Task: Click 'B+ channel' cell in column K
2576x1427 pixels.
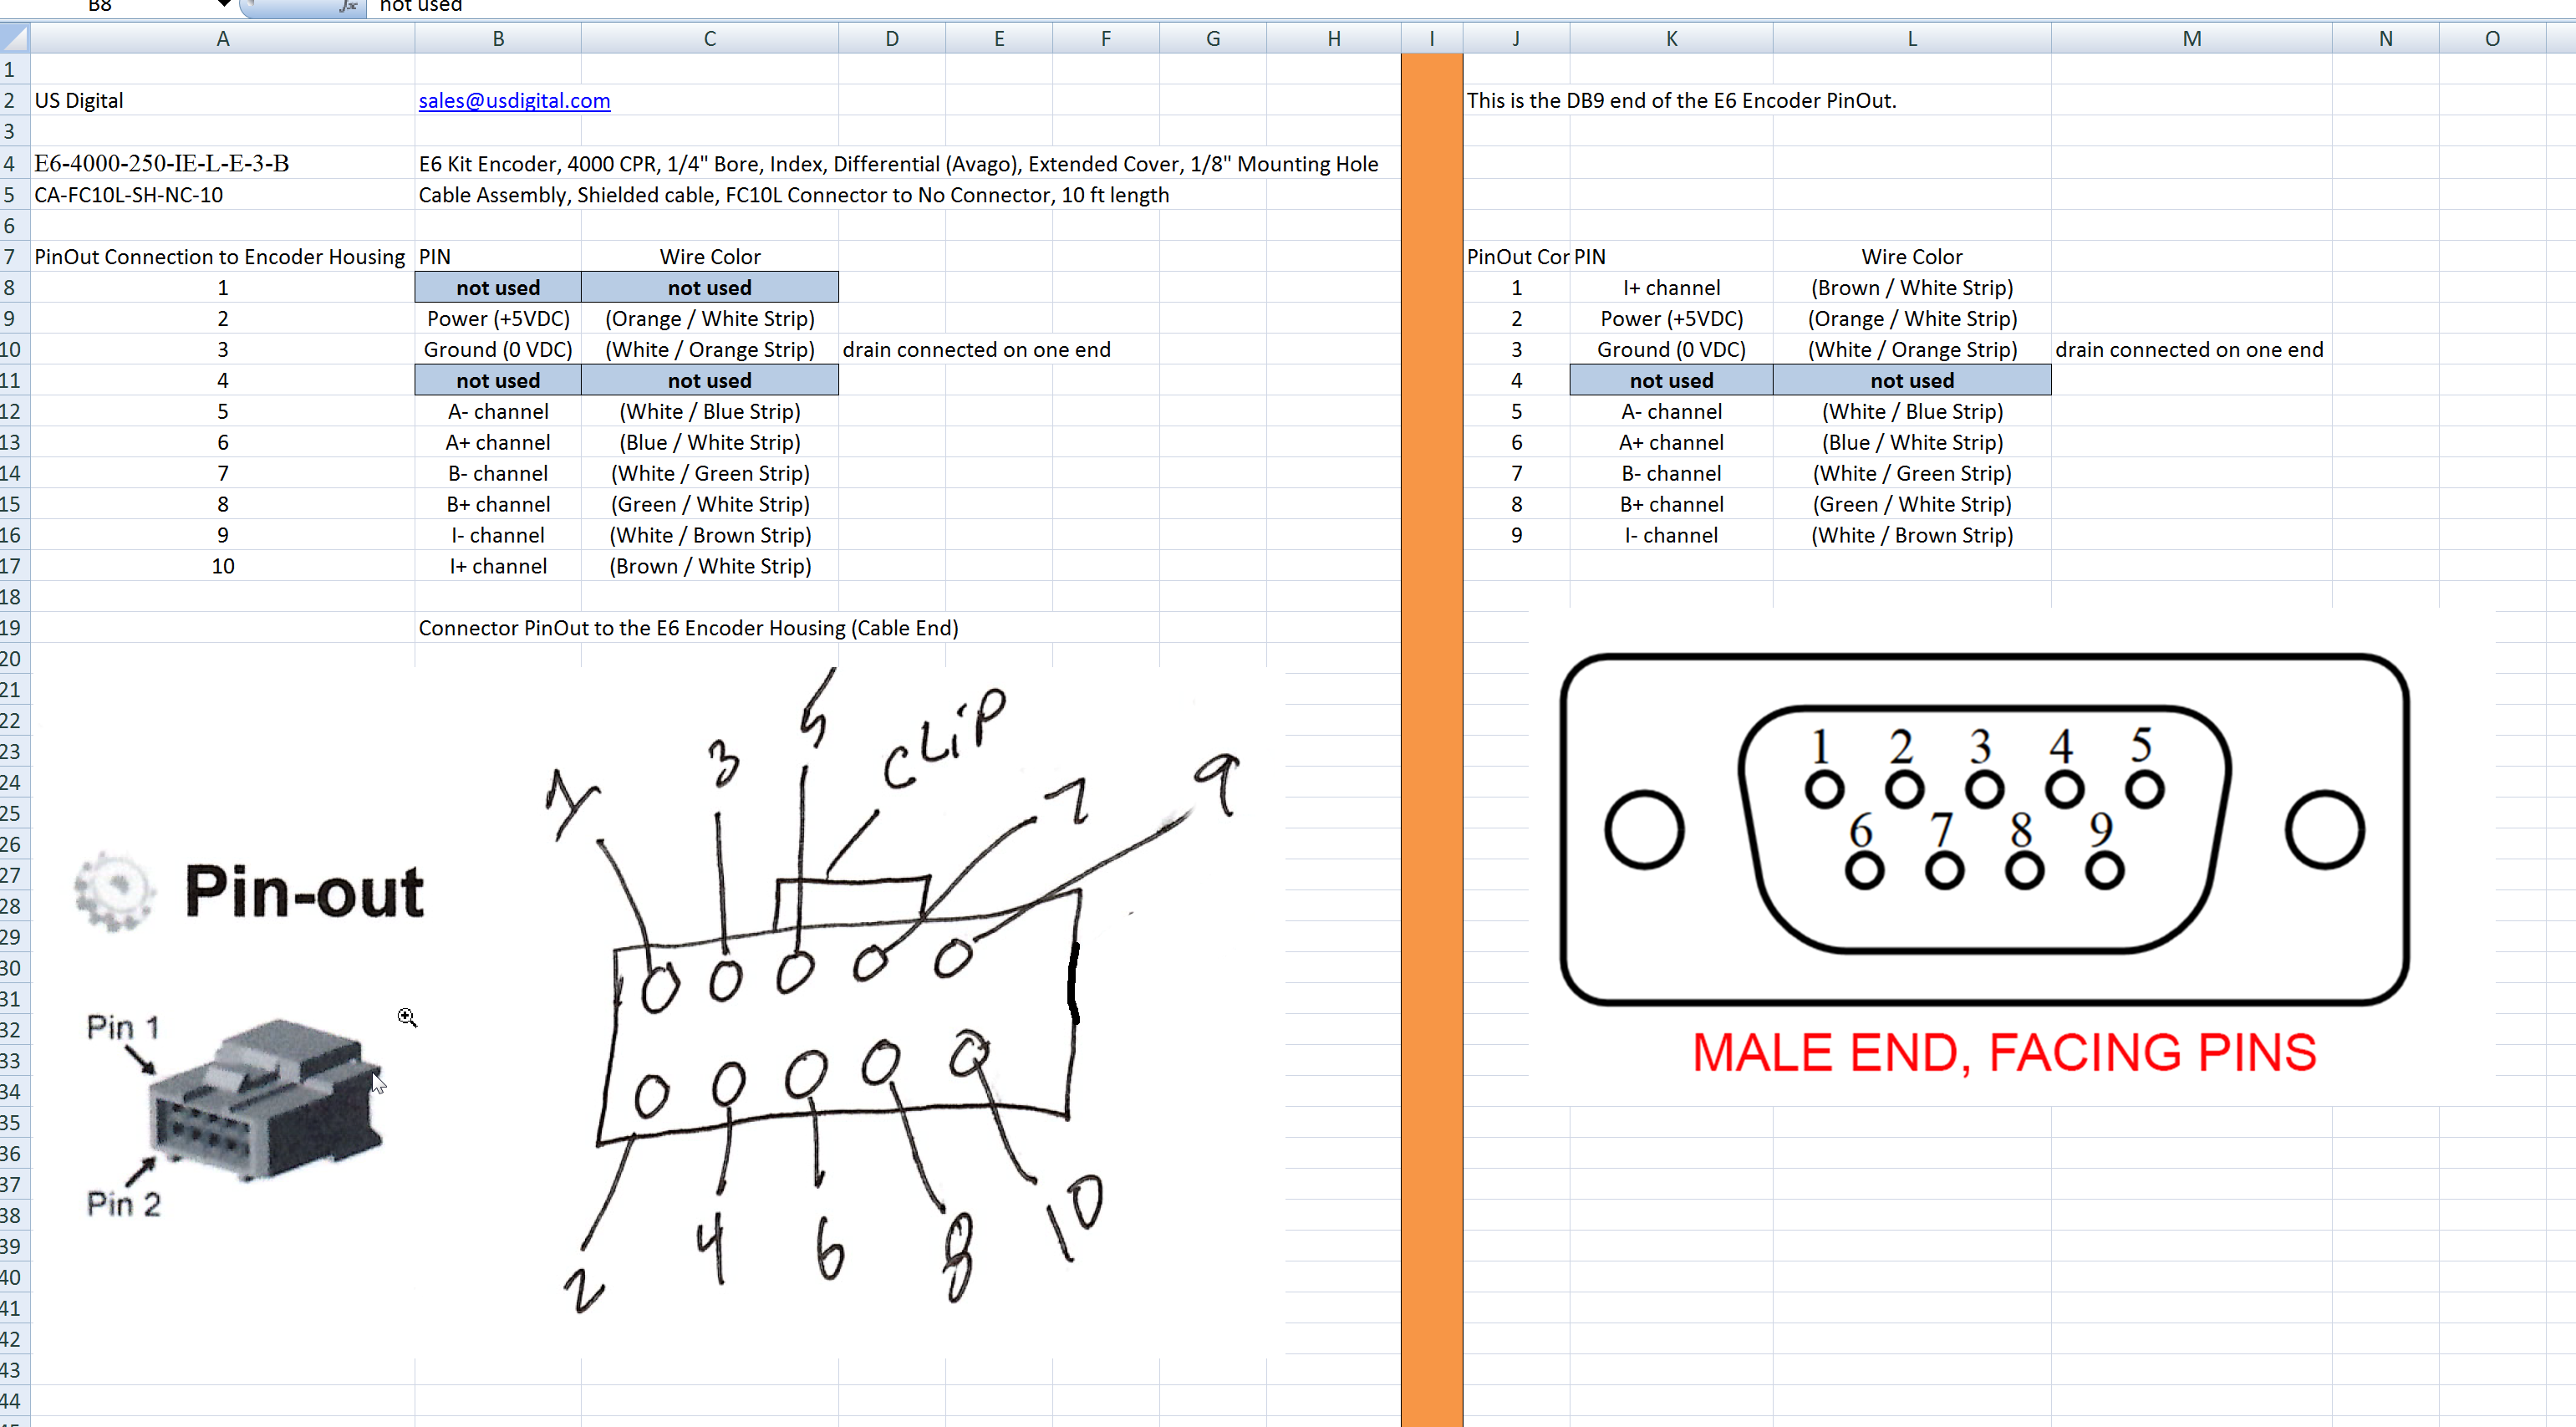Action: click(x=1671, y=505)
